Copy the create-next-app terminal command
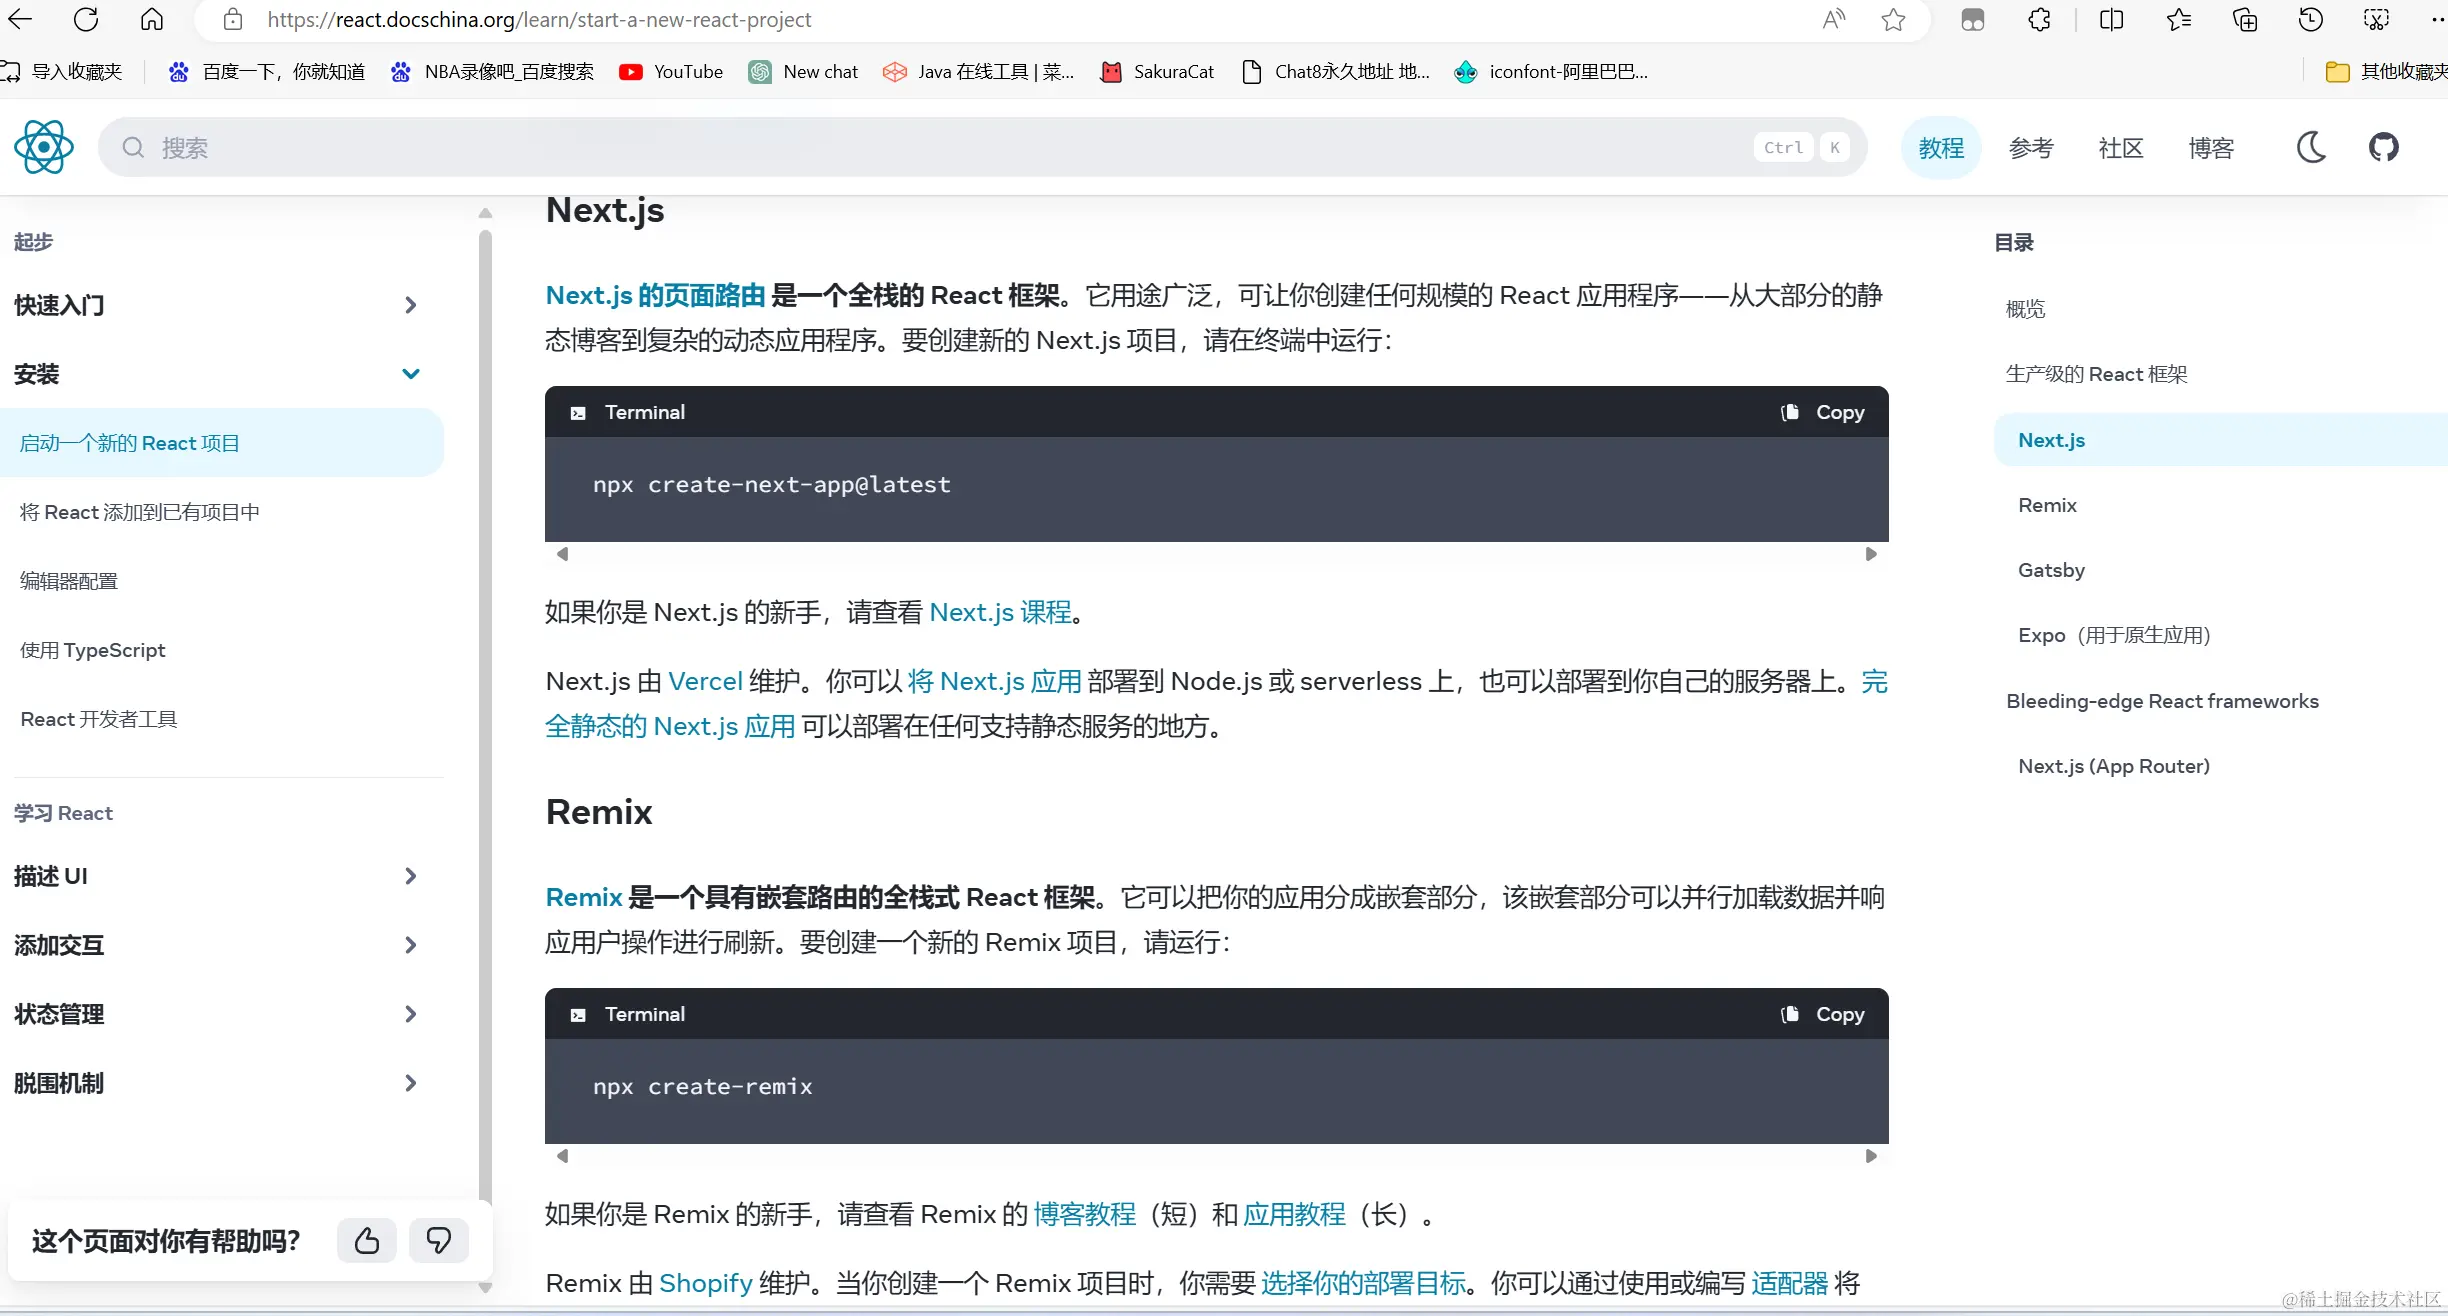Image resolution: width=2448 pixels, height=1316 pixels. point(1823,412)
